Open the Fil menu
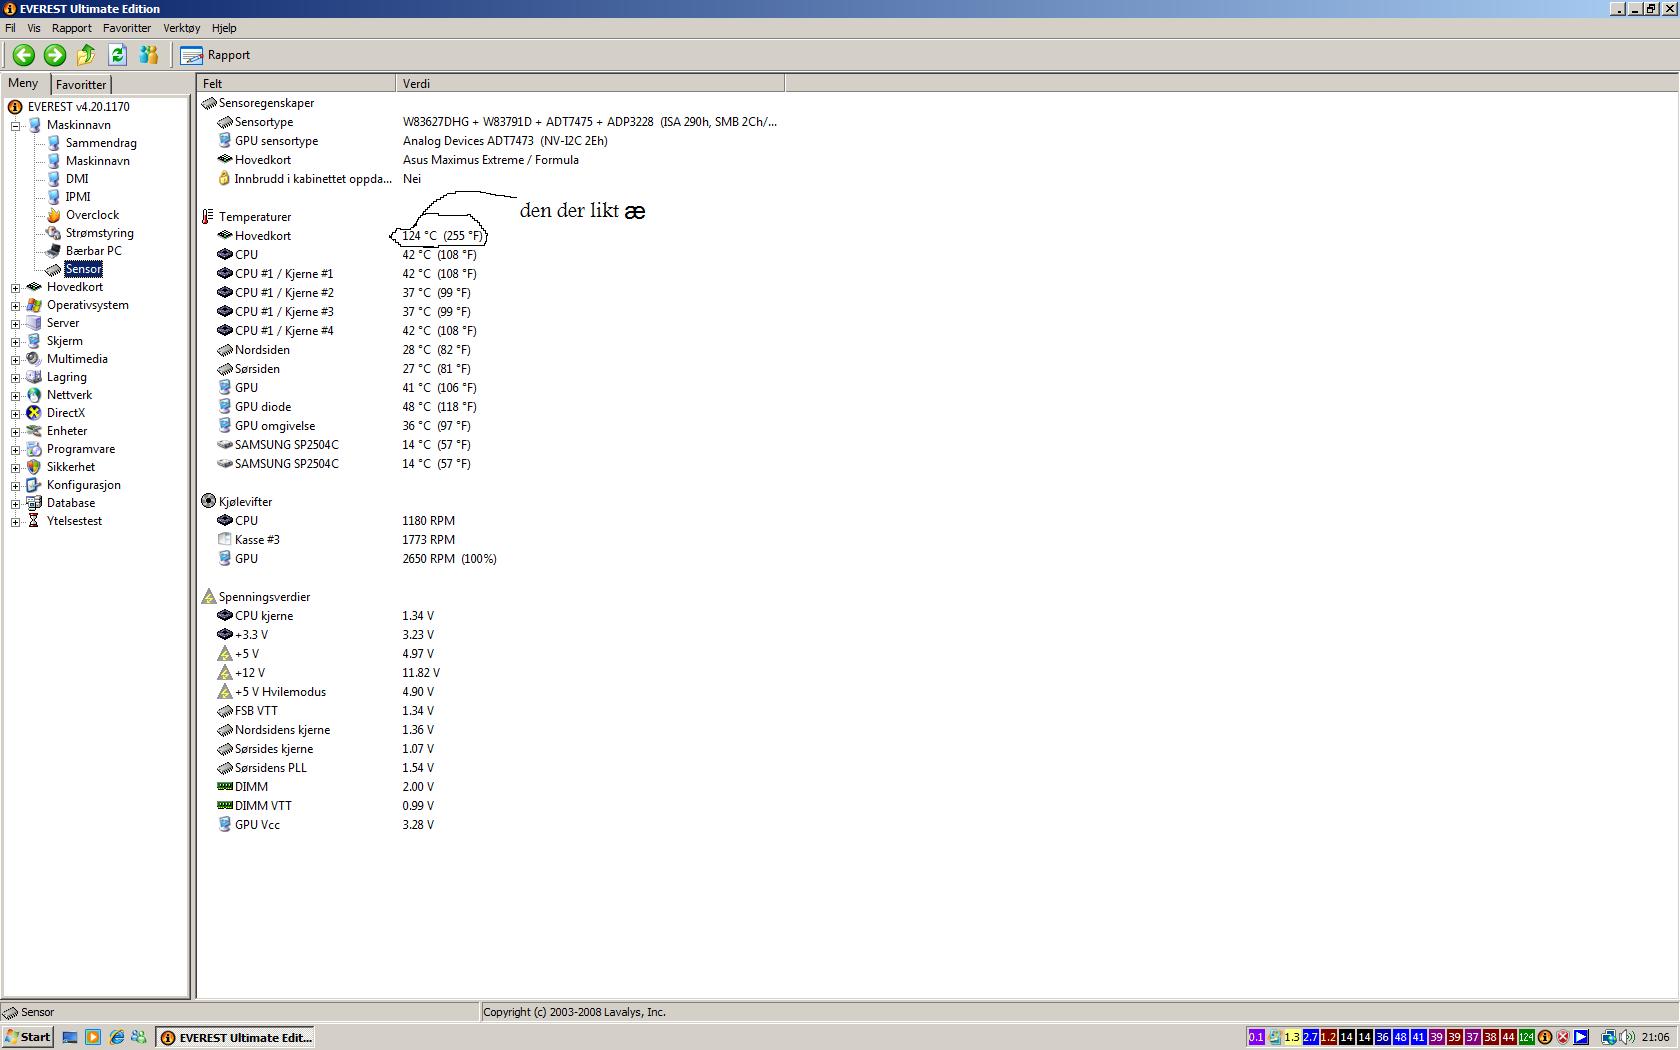Screen dimensions: 1680x1050 click(x=10, y=28)
